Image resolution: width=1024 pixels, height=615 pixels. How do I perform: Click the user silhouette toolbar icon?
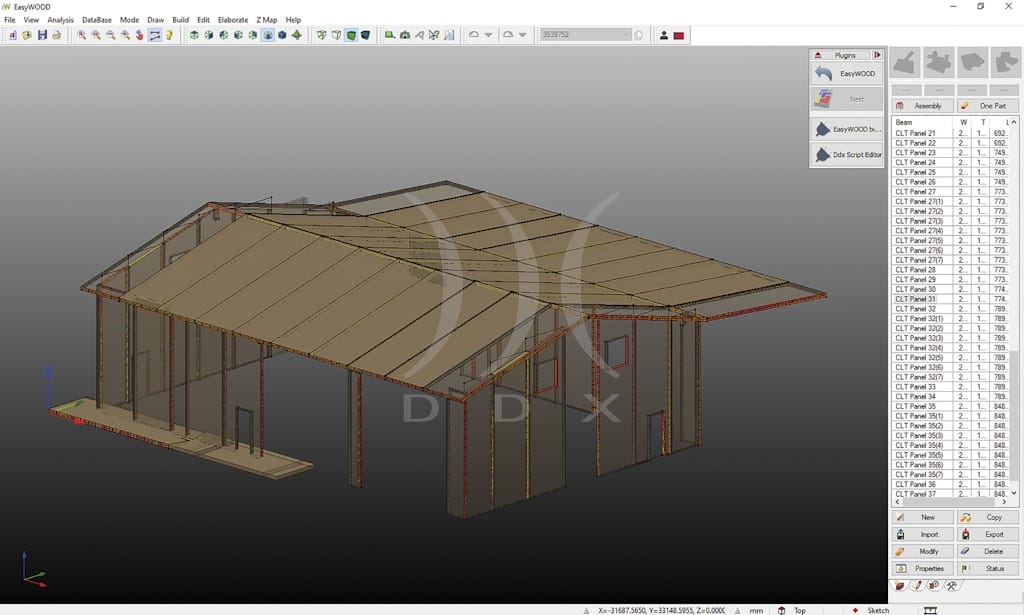coord(663,35)
